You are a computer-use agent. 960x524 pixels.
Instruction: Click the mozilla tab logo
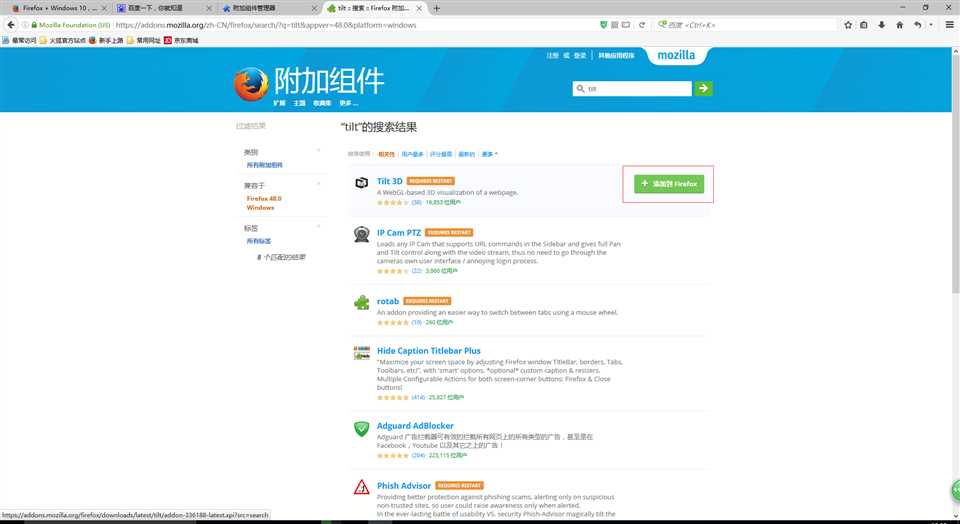pyautogui.click(x=676, y=55)
